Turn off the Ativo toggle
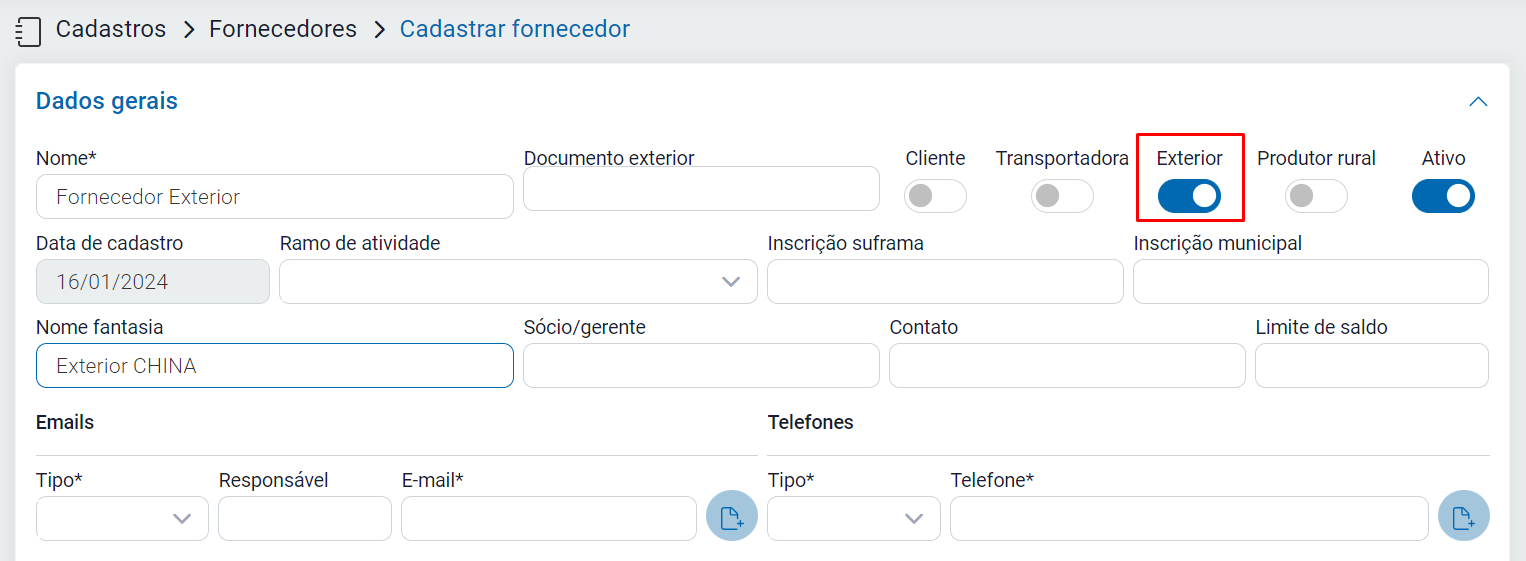Image resolution: width=1526 pixels, height=561 pixels. [1442, 196]
